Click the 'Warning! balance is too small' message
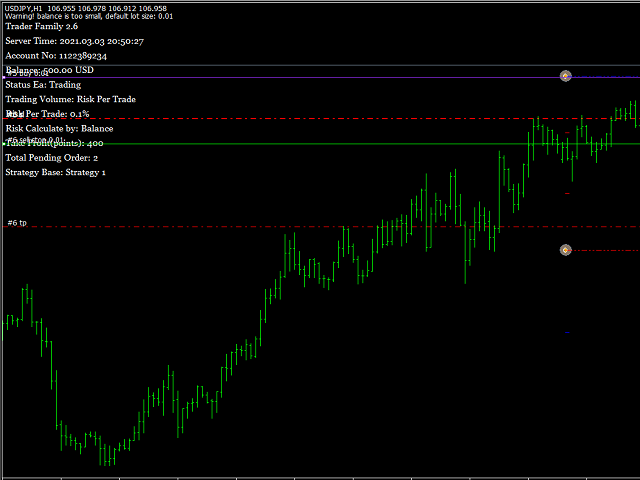 coord(89,16)
